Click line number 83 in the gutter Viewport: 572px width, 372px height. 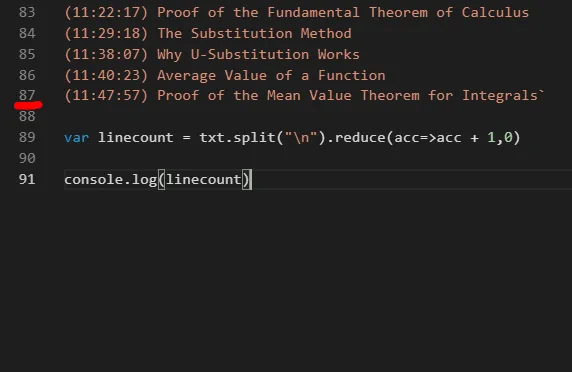pos(27,12)
